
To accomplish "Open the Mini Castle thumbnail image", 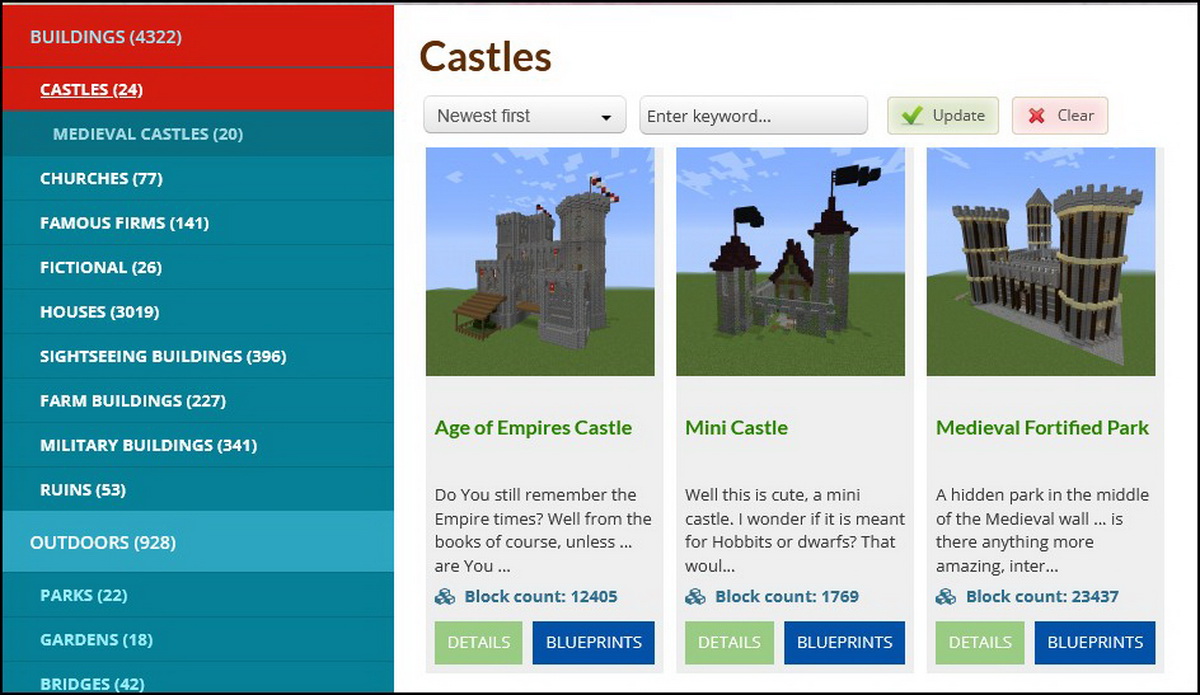I will pos(791,262).
